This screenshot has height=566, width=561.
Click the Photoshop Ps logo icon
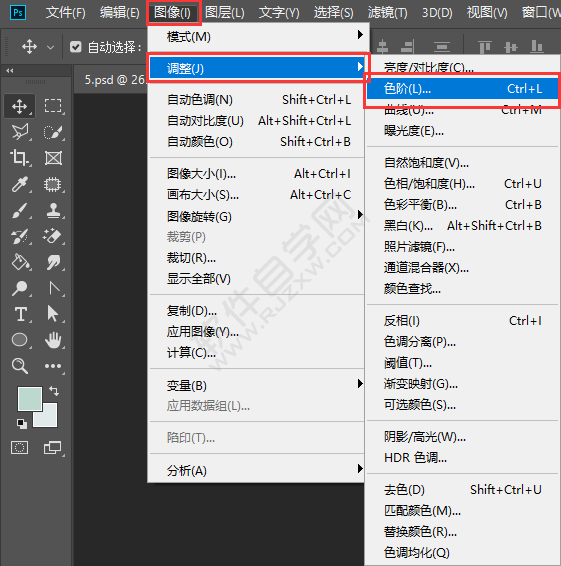18,13
